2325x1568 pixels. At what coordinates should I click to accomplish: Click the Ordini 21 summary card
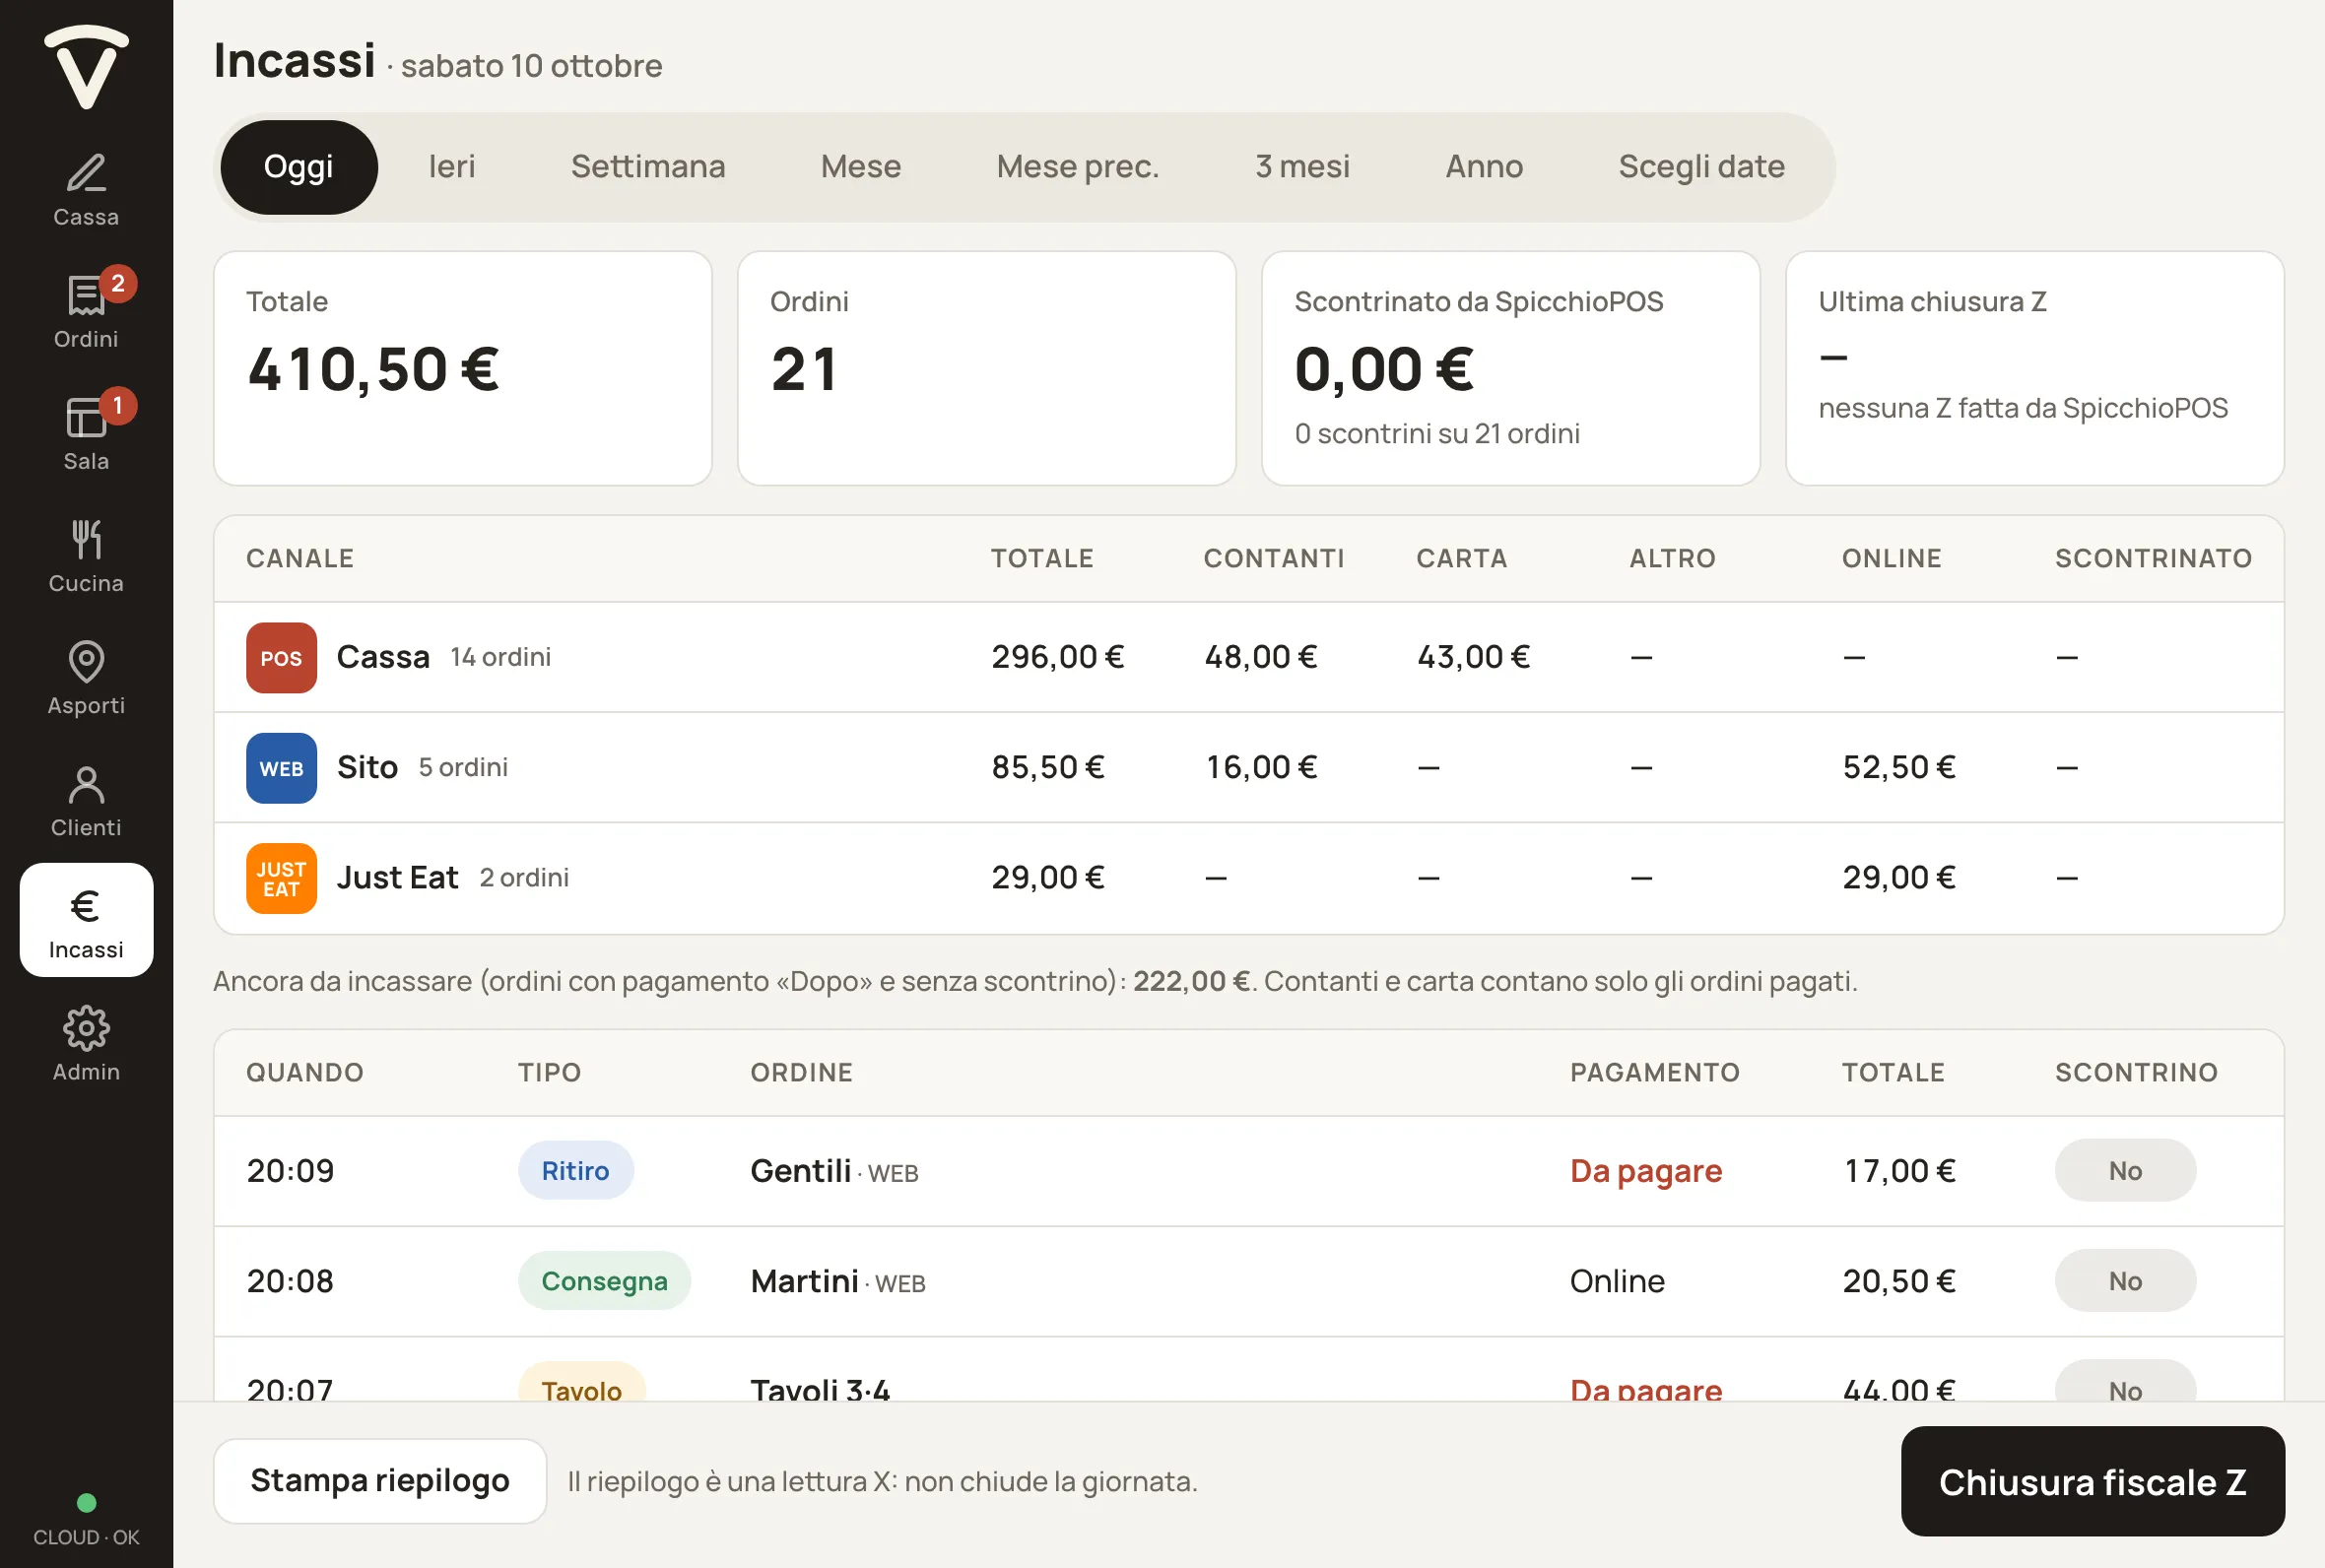[987, 368]
